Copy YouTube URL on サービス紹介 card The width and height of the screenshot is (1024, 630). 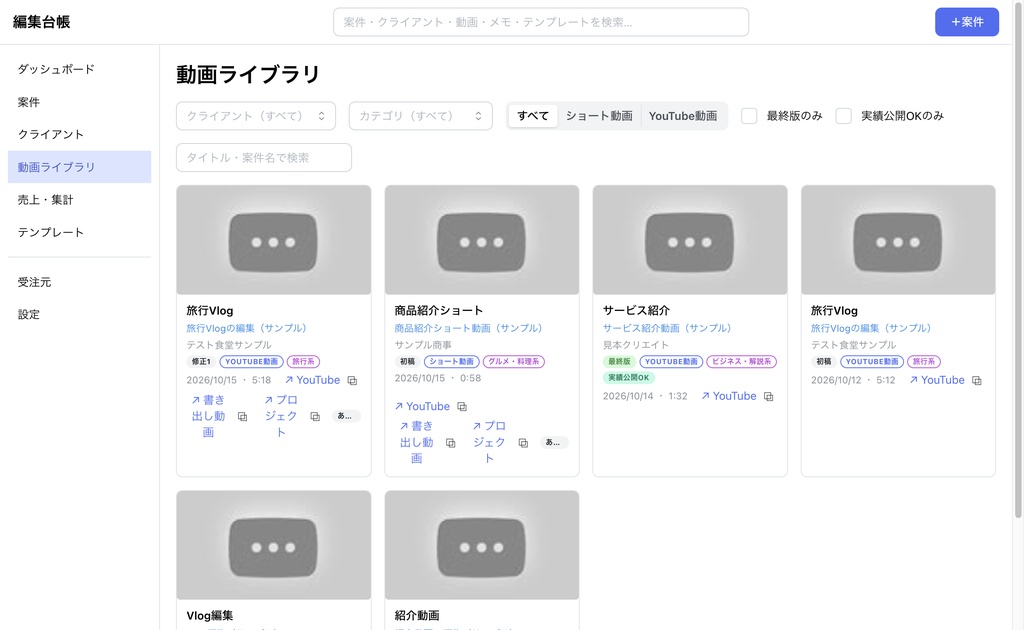click(769, 396)
